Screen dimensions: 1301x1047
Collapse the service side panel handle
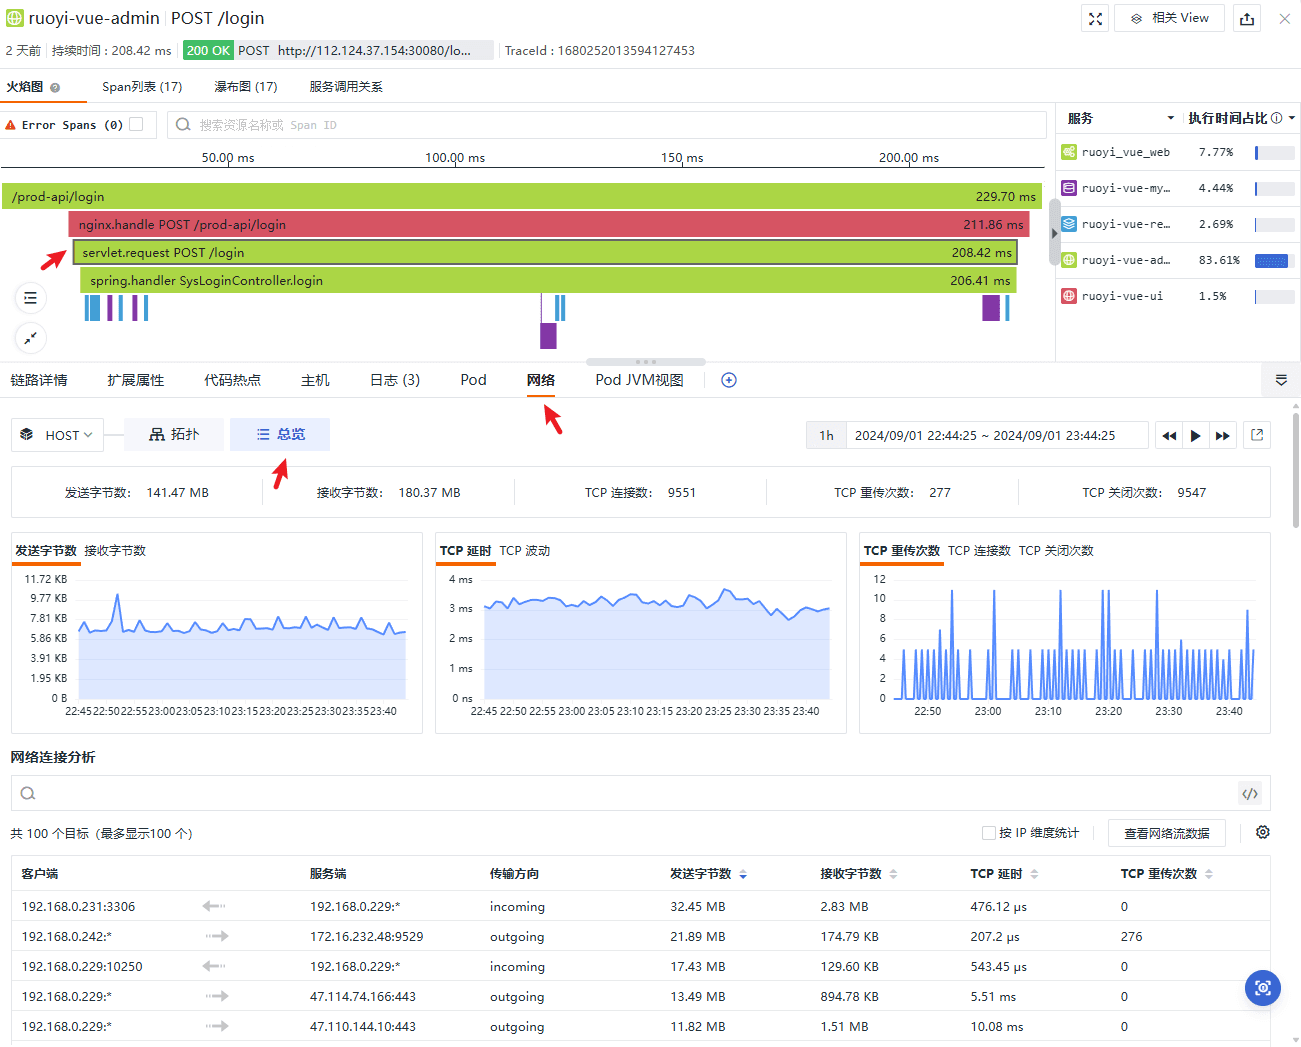1054,232
